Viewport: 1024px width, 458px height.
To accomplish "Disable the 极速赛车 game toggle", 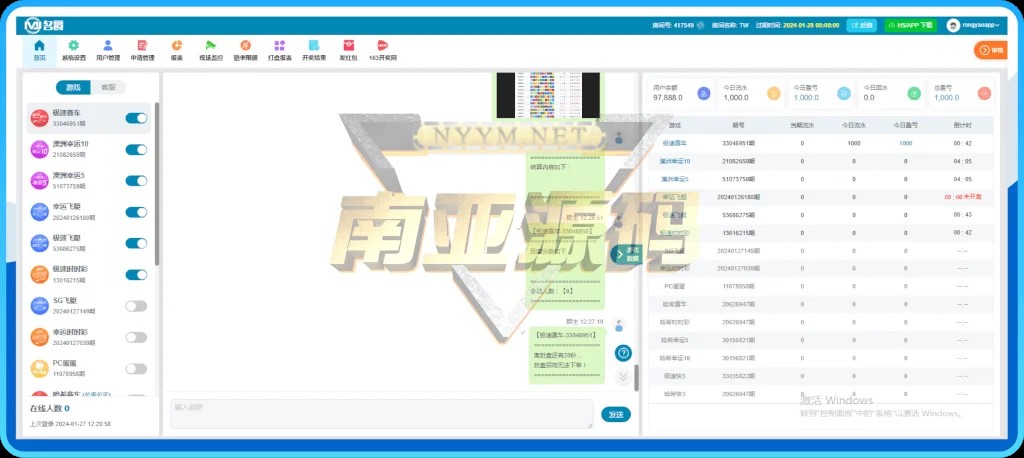I will [136, 118].
